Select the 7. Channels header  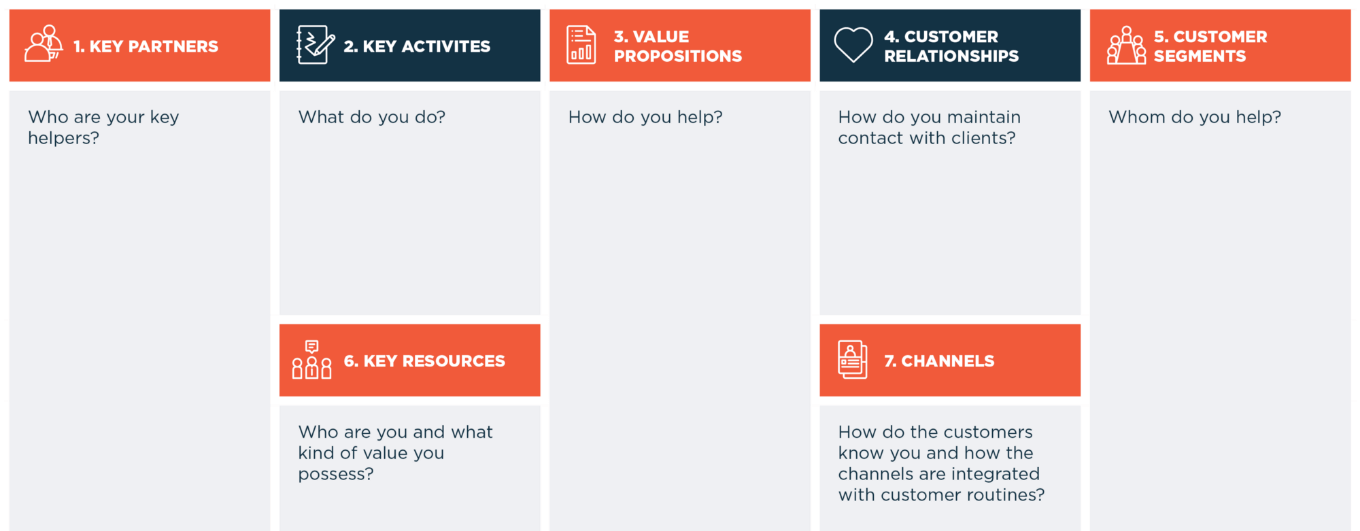click(x=950, y=360)
